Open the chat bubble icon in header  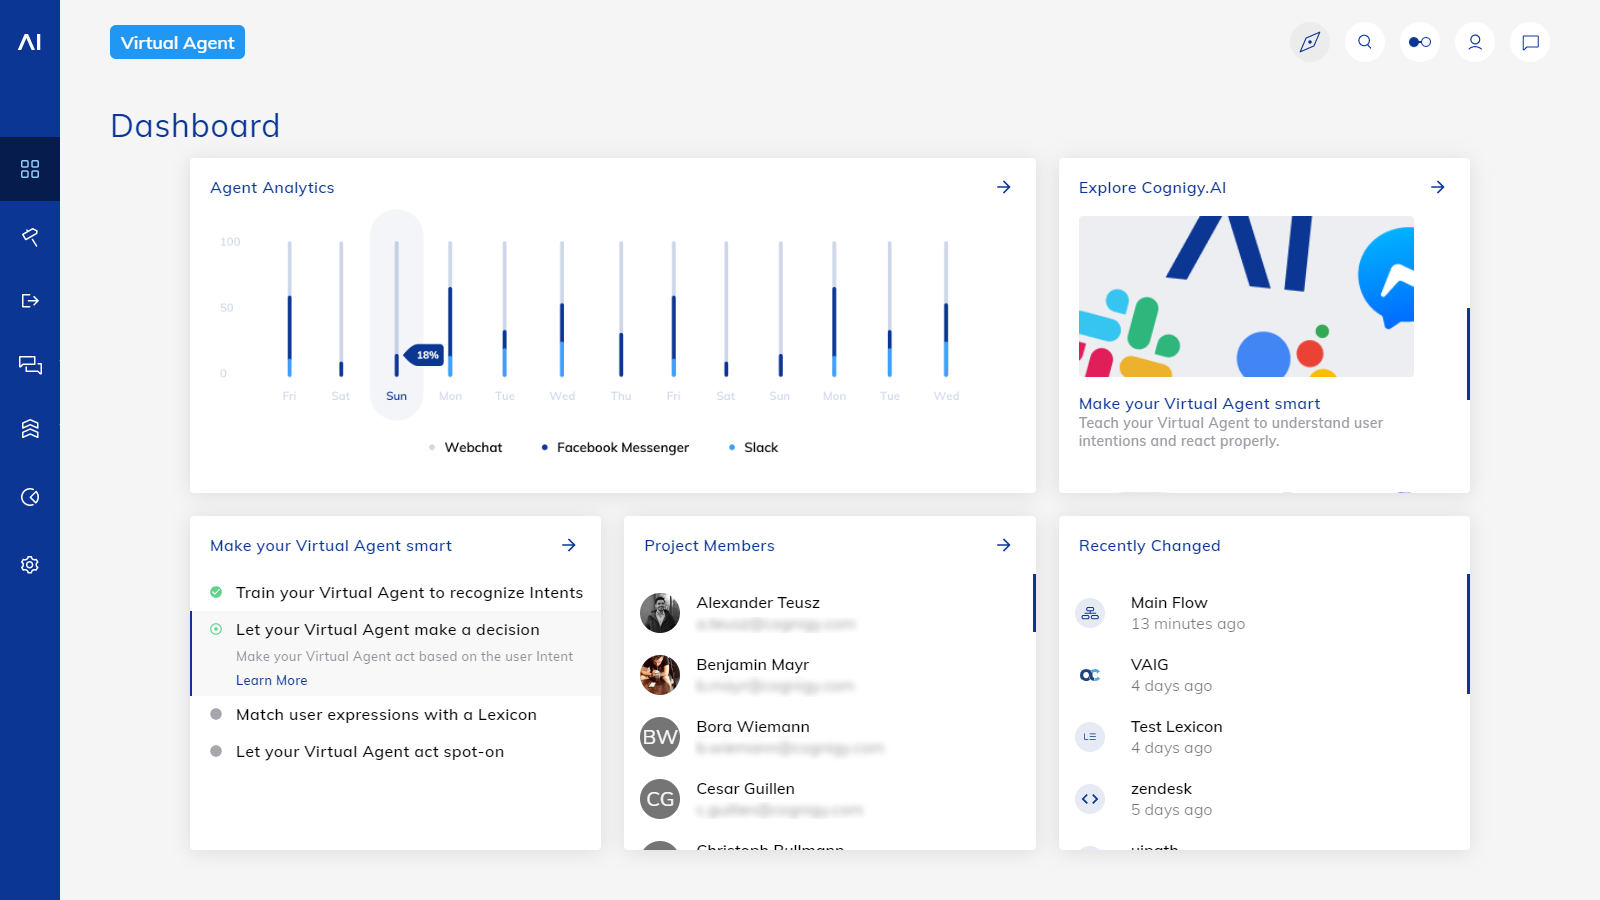coord(1529,42)
